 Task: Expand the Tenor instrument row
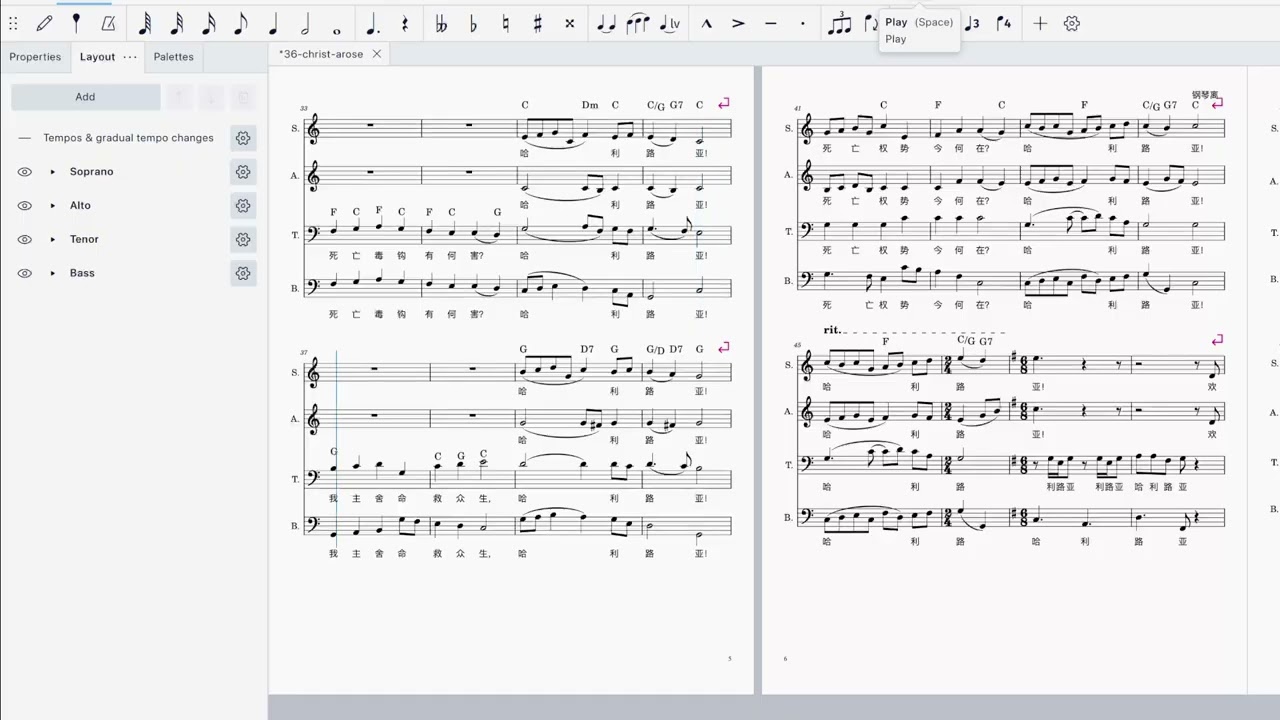click(x=52, y=240)
